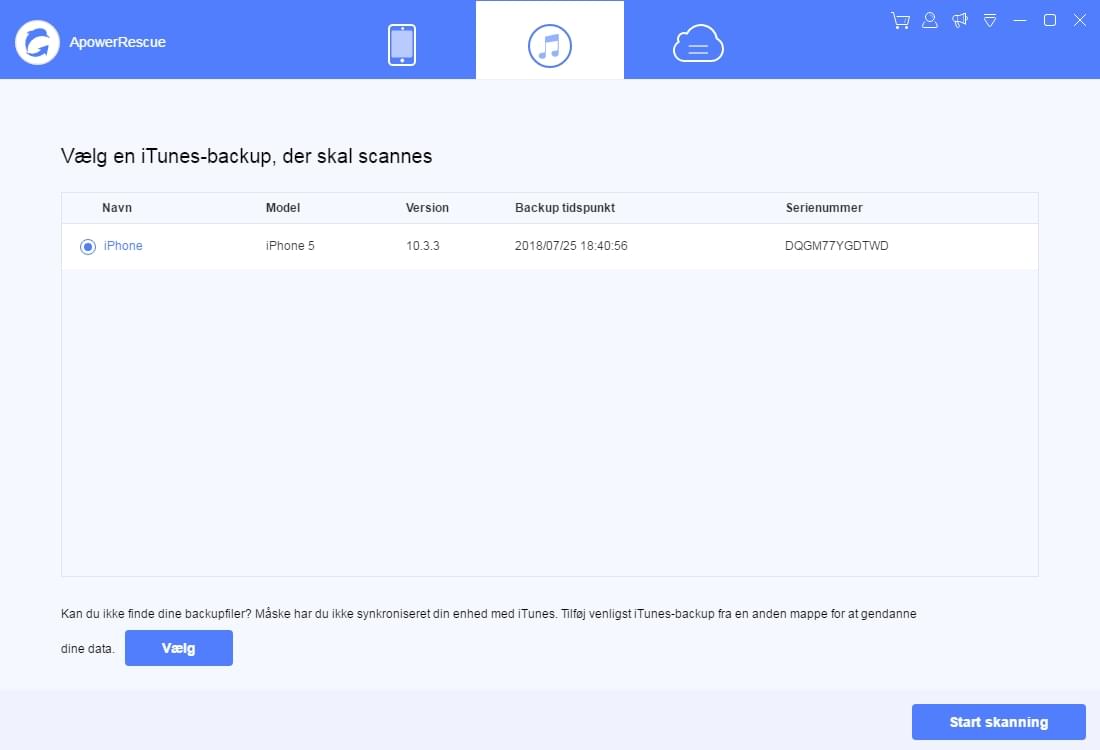1100x750 pixels.
Task: Click the iPhone name link
Action: tap(122, 245)
